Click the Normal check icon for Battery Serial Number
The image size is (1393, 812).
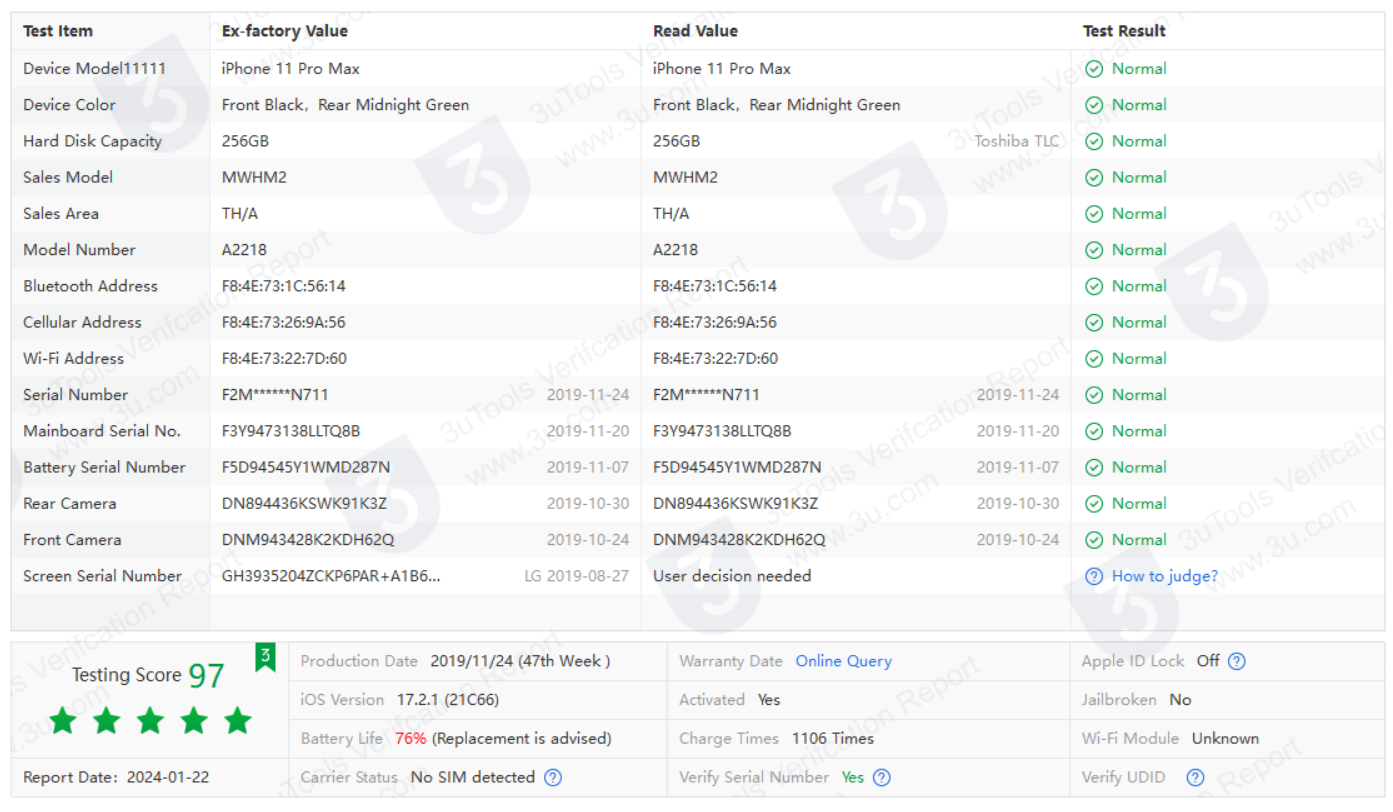coord(1094,467)
